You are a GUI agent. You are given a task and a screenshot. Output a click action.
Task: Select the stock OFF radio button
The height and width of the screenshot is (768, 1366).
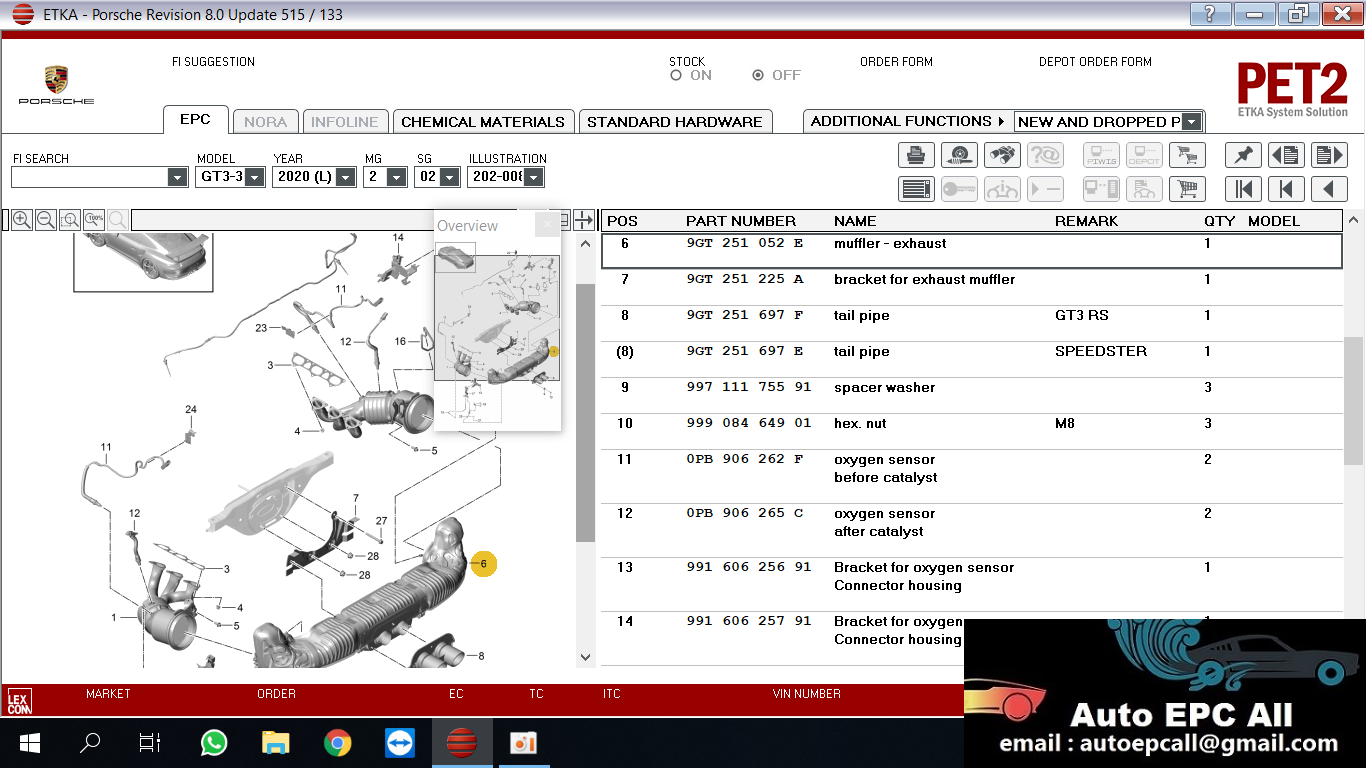click(x=758, y=75)
